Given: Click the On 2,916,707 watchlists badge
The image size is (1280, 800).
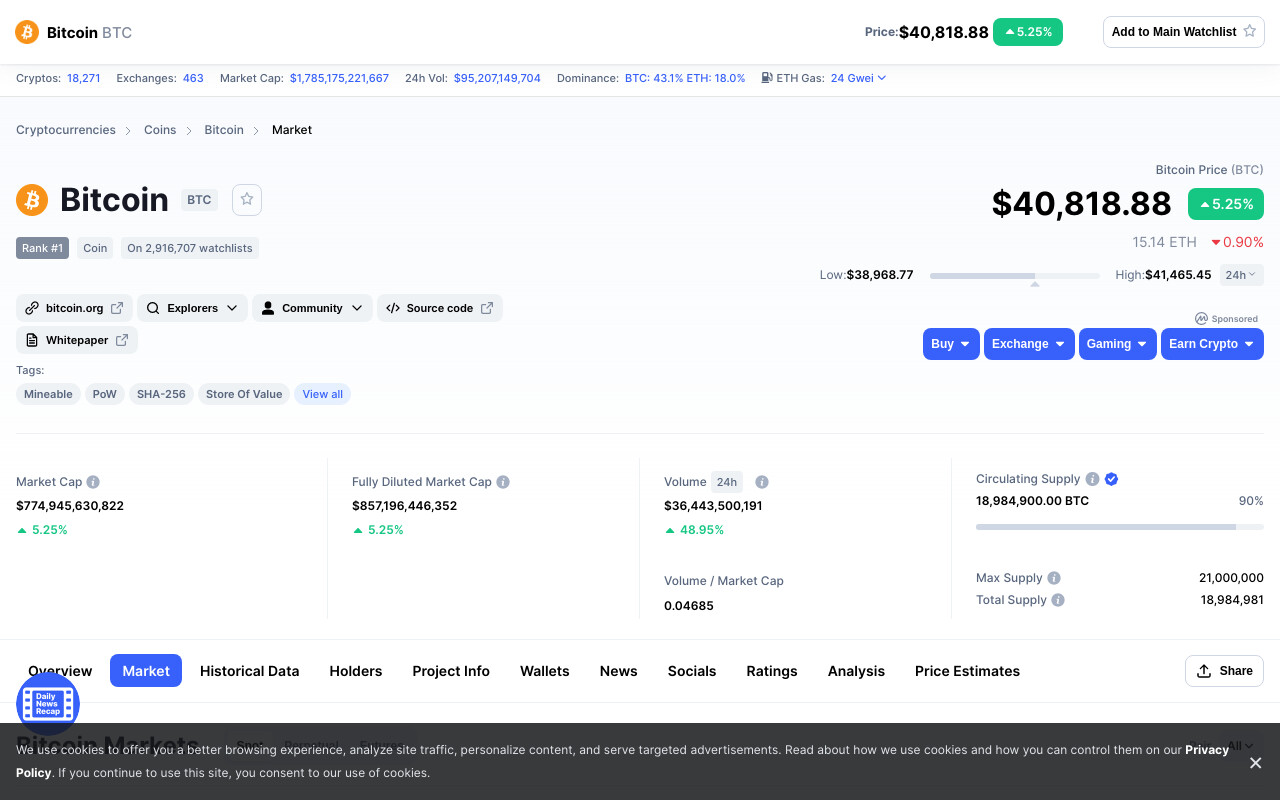Looking at the screenshot, I should click(x=190, y=248).
